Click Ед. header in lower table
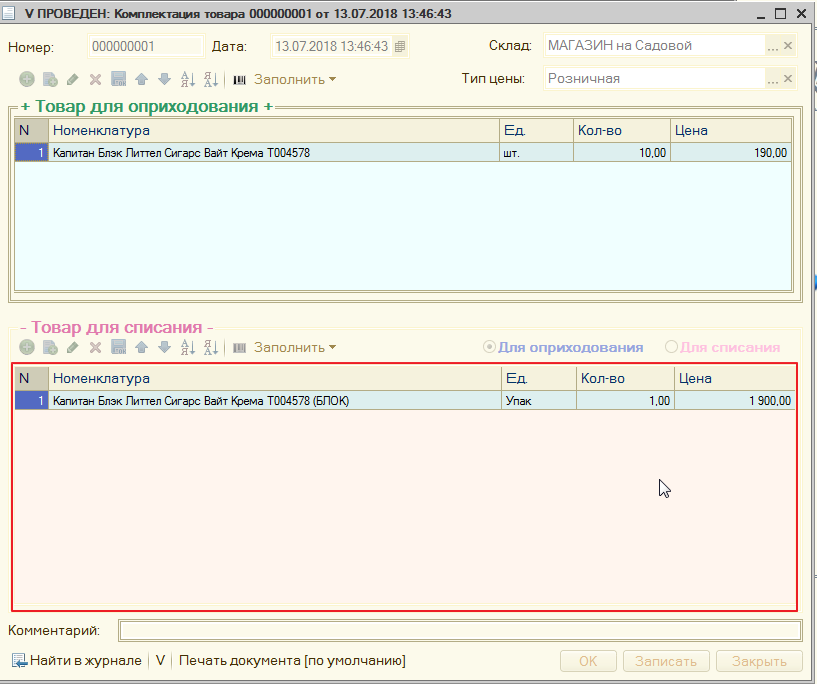Image resolution: width=817 pixels, height=684 pixels. (x=539, y=378)
